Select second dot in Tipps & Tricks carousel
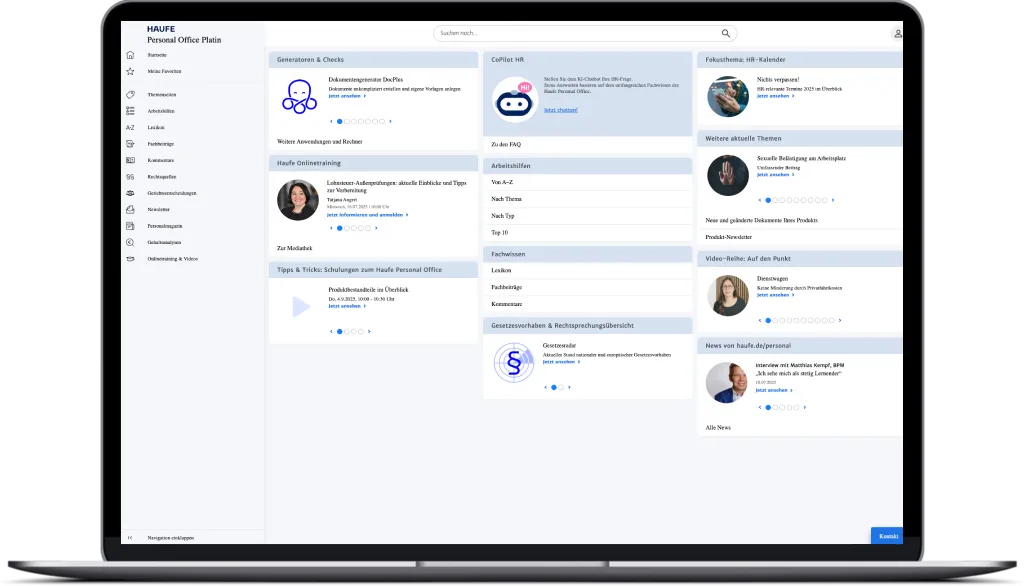 [347, 331]
